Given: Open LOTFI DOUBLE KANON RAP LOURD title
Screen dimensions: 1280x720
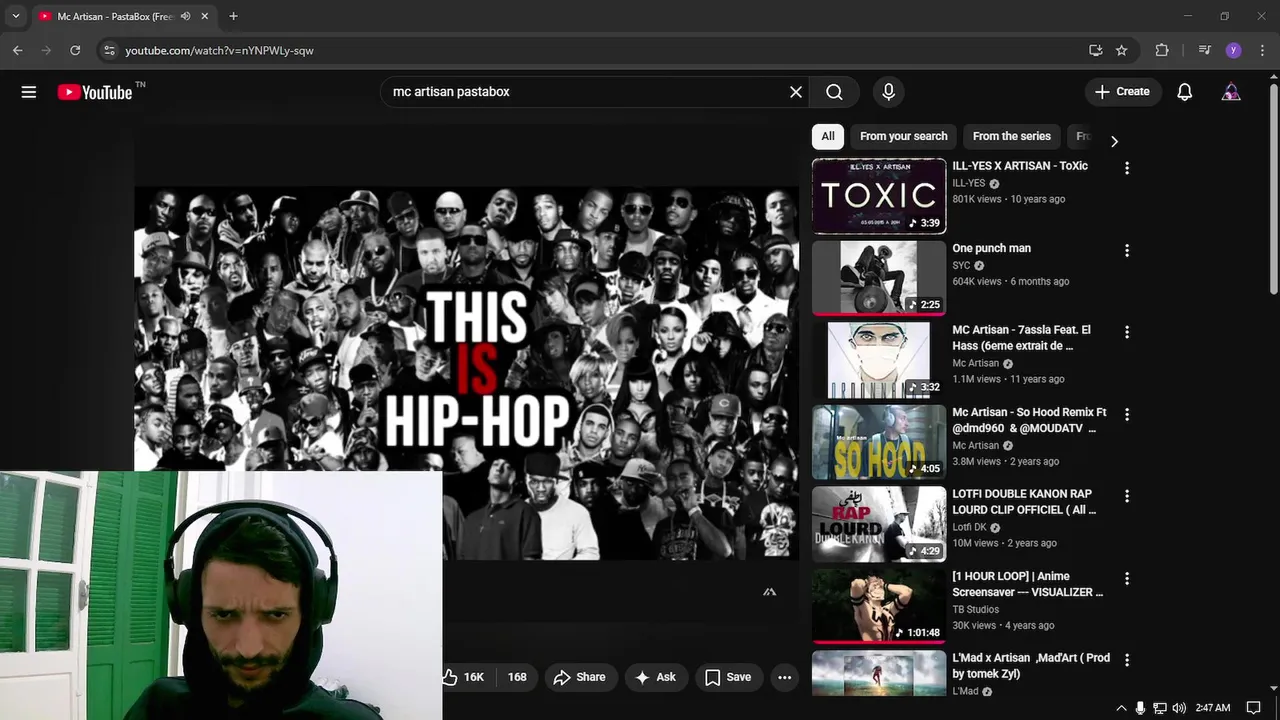Looking at the screenshot, I should 1024,502.
